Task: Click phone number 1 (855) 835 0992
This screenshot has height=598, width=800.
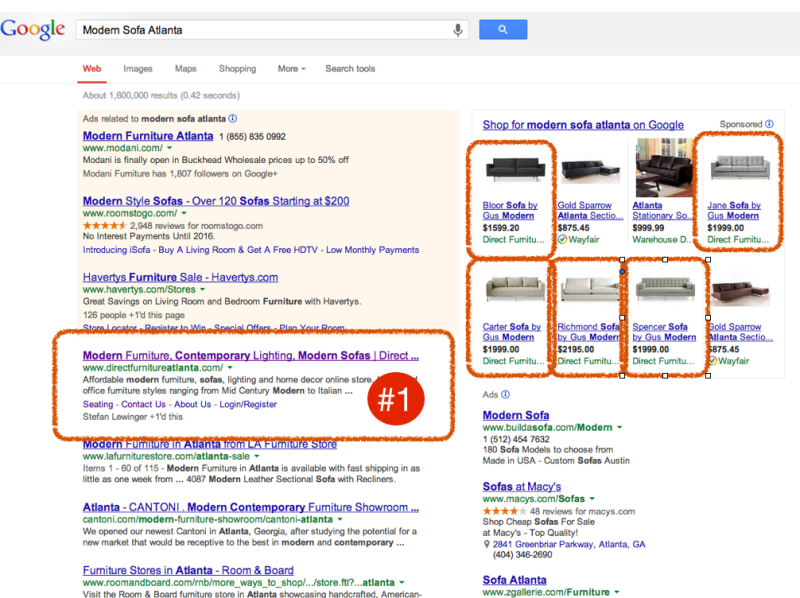Action: coord(253,137)
